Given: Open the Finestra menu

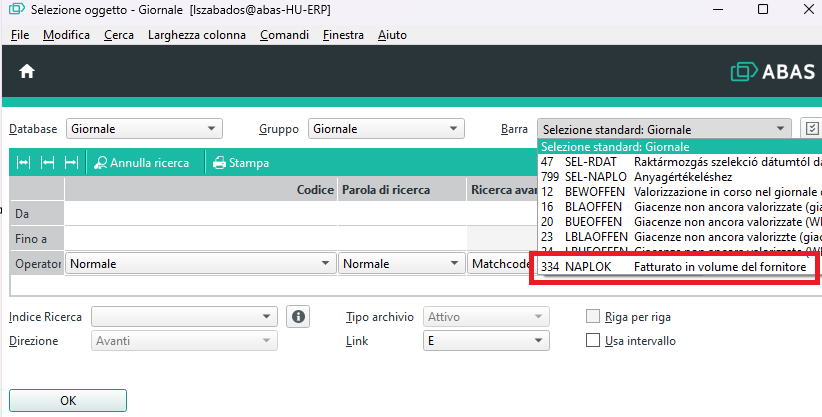Looking at the screenshot, I should (343, 35).
